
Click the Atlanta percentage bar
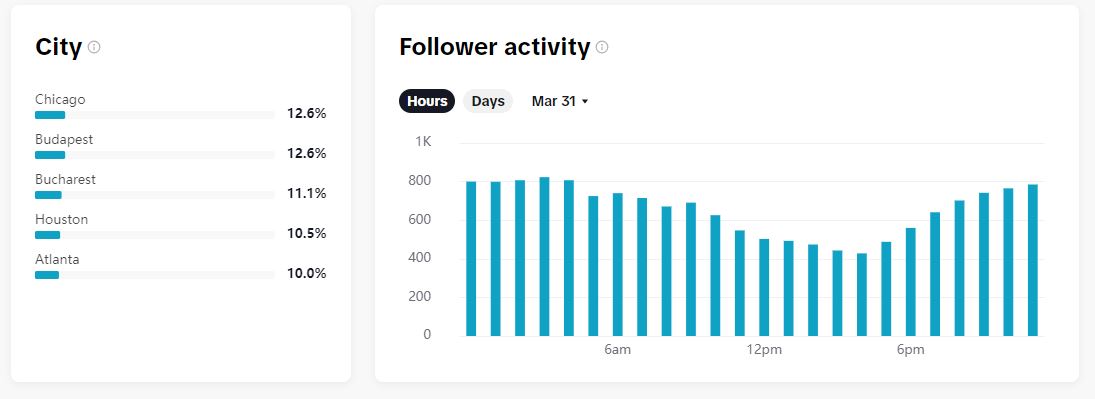(x=154, y=275)
